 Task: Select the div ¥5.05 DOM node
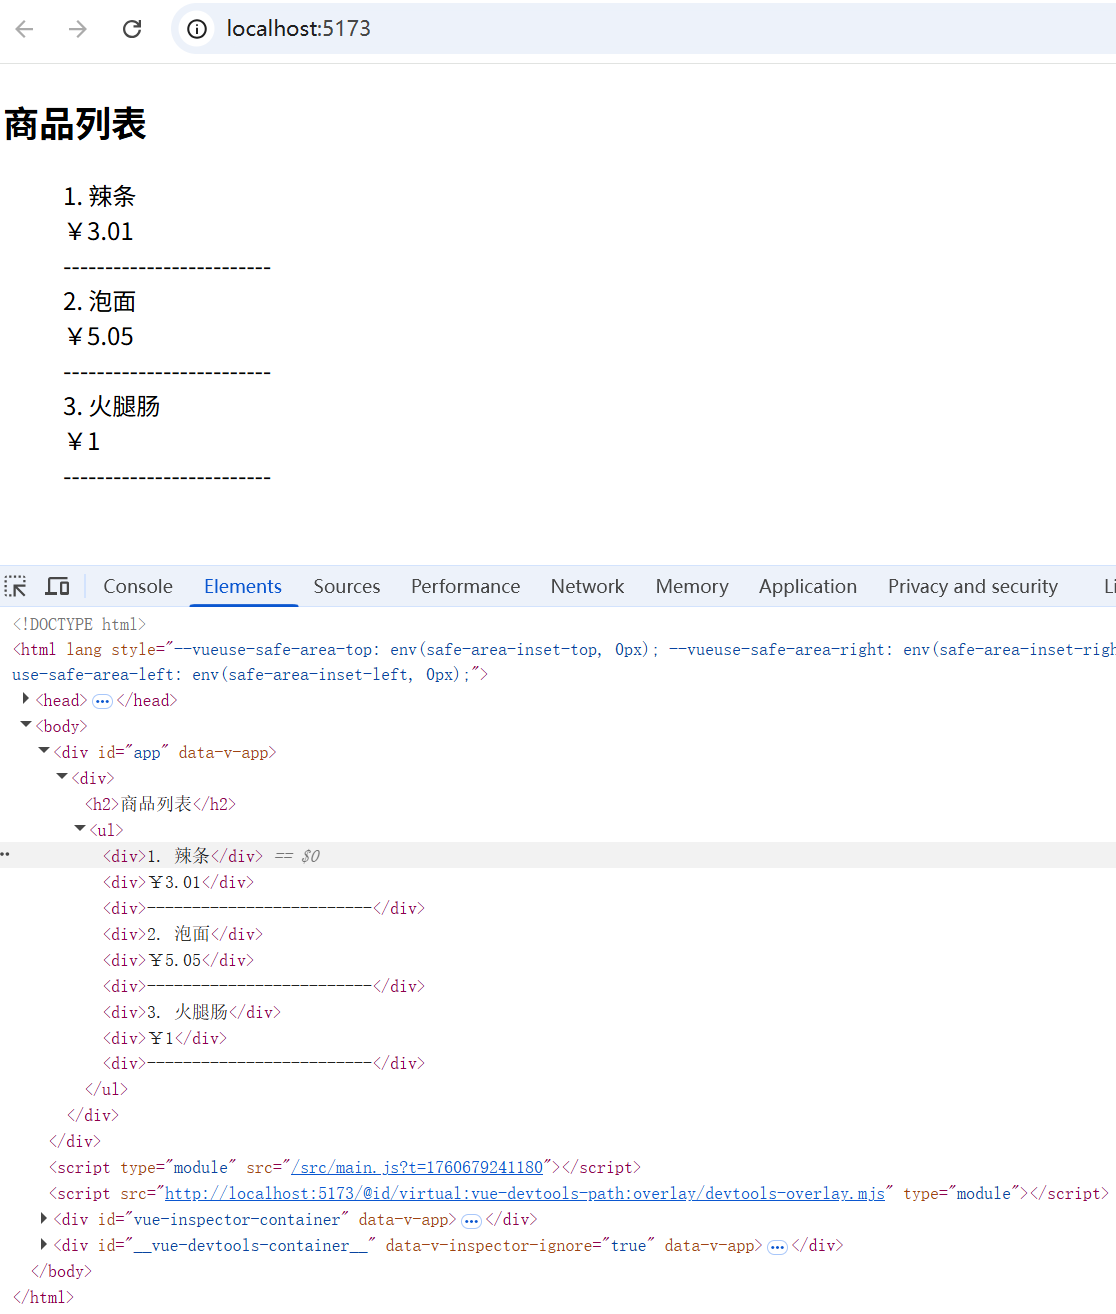(178, 960)
